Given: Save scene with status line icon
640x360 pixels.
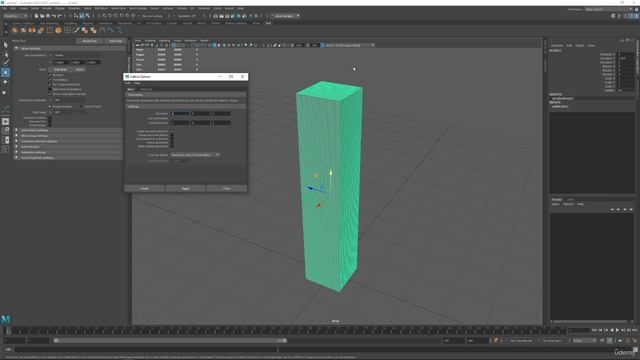Looking at the screenshot, I should 48,16.
